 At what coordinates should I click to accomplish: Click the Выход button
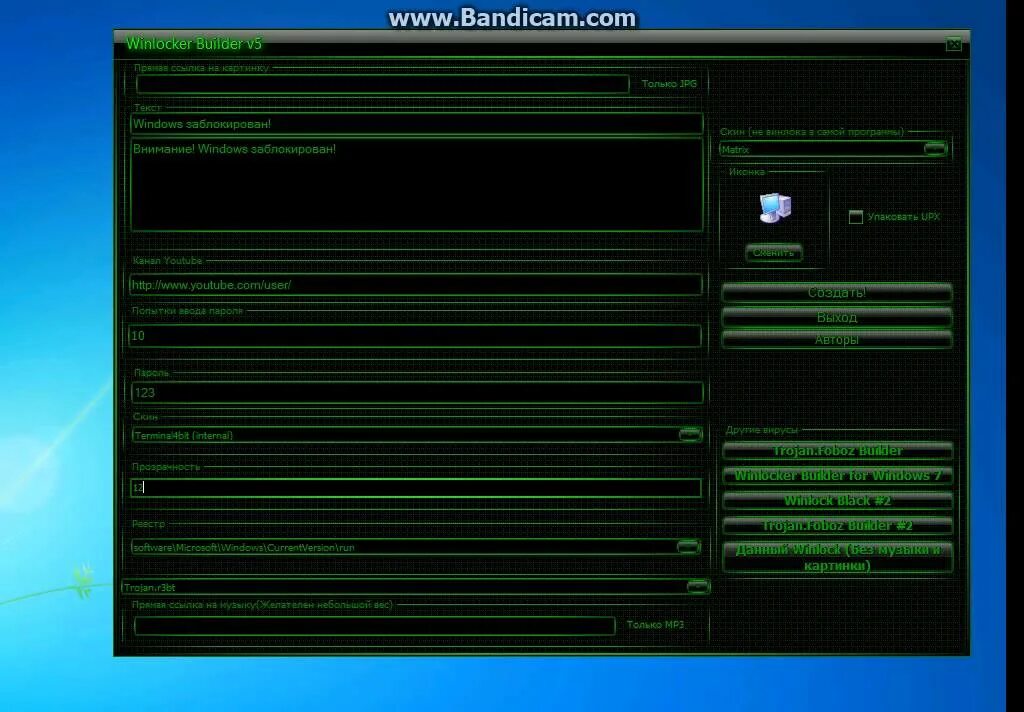coord(837,317)
